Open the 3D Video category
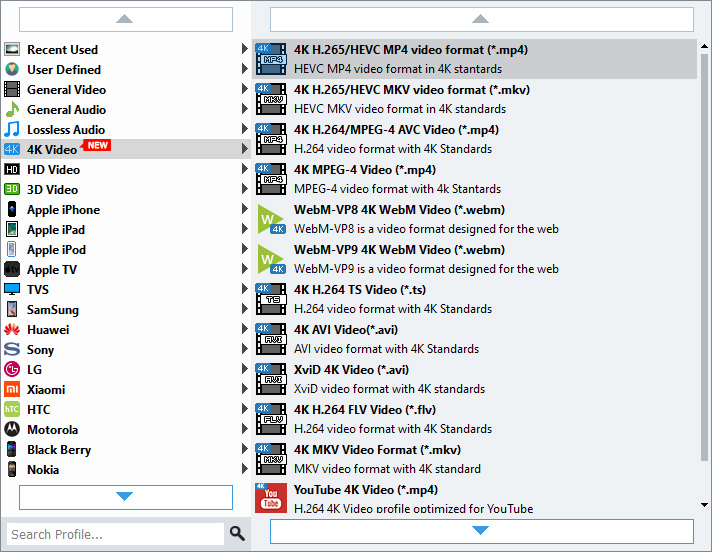 click(125, 189)
